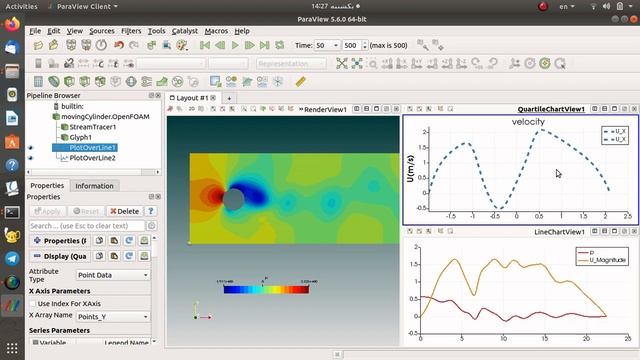Split LineChartView1 vertically

[x=605, y=231]
